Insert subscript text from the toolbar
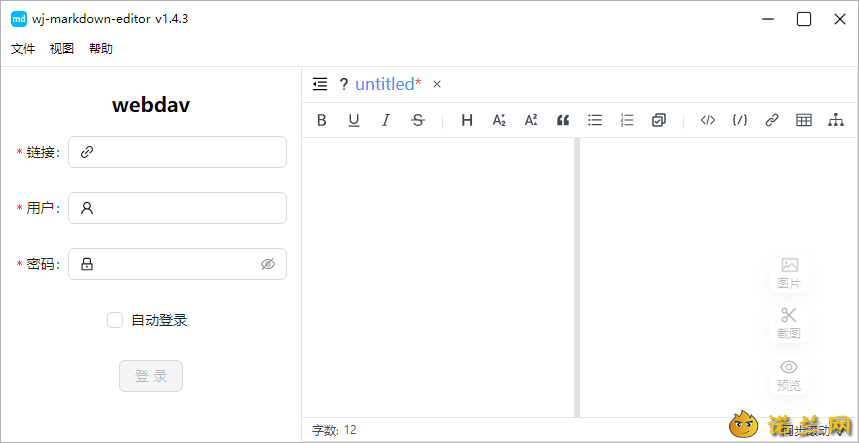Screen dimensions: 859x443 [x=499, y=120]
